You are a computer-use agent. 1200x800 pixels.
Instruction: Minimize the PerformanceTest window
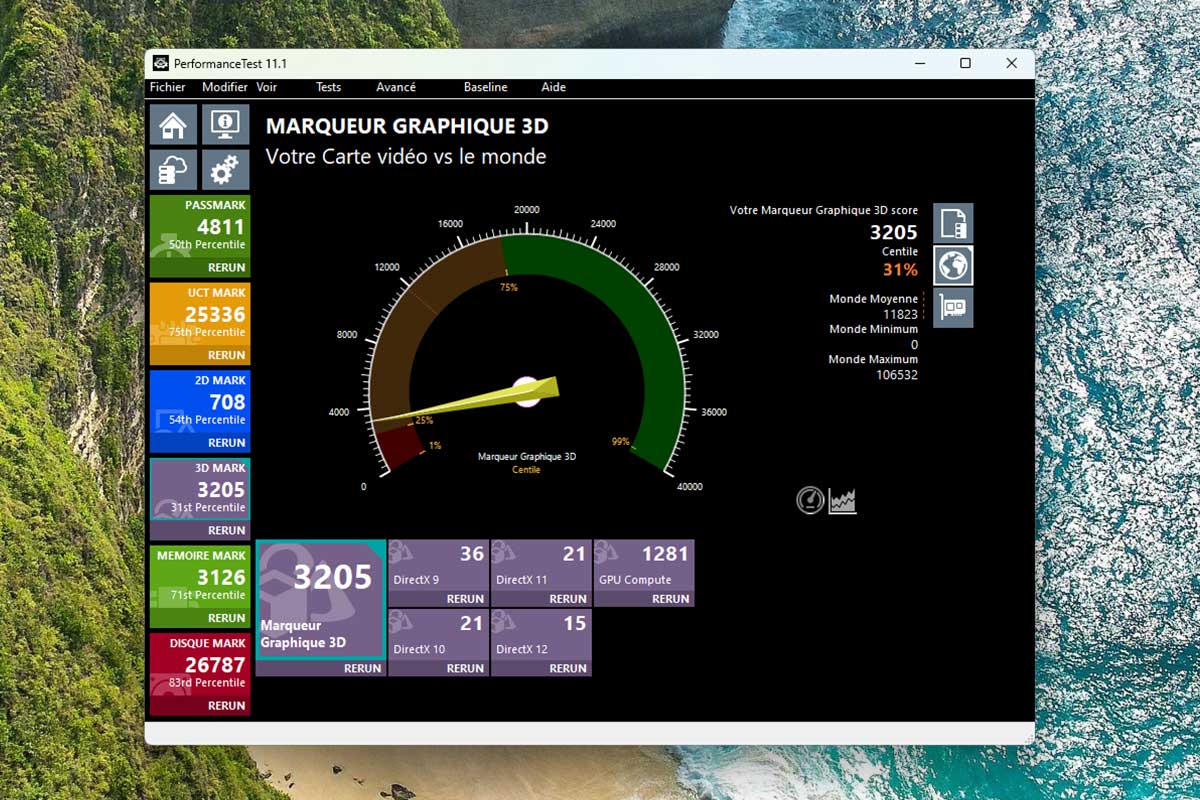click(919, 63)
